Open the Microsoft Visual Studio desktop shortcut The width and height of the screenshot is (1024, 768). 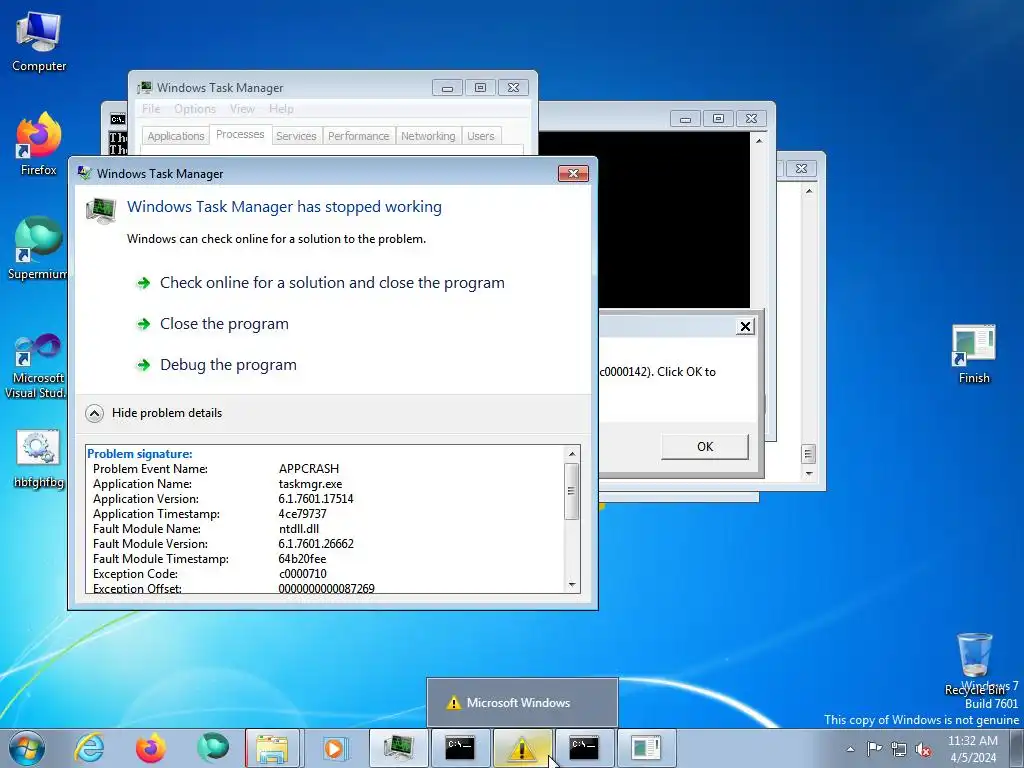(x=36, y=366)
